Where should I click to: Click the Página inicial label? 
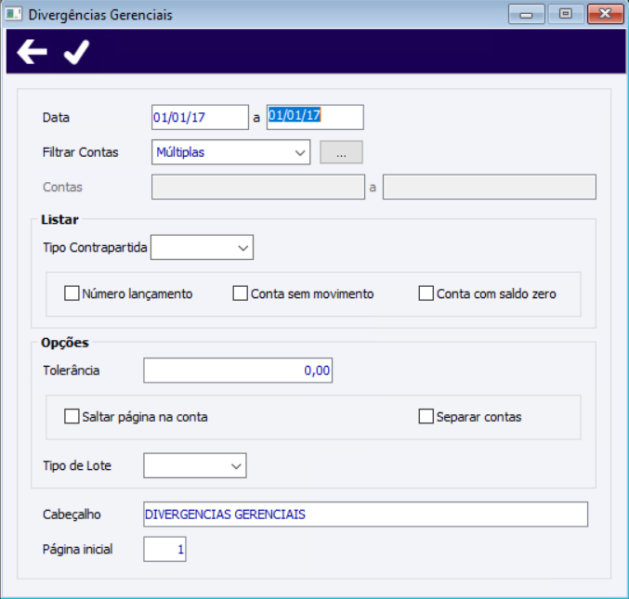(x=77, y=549)
